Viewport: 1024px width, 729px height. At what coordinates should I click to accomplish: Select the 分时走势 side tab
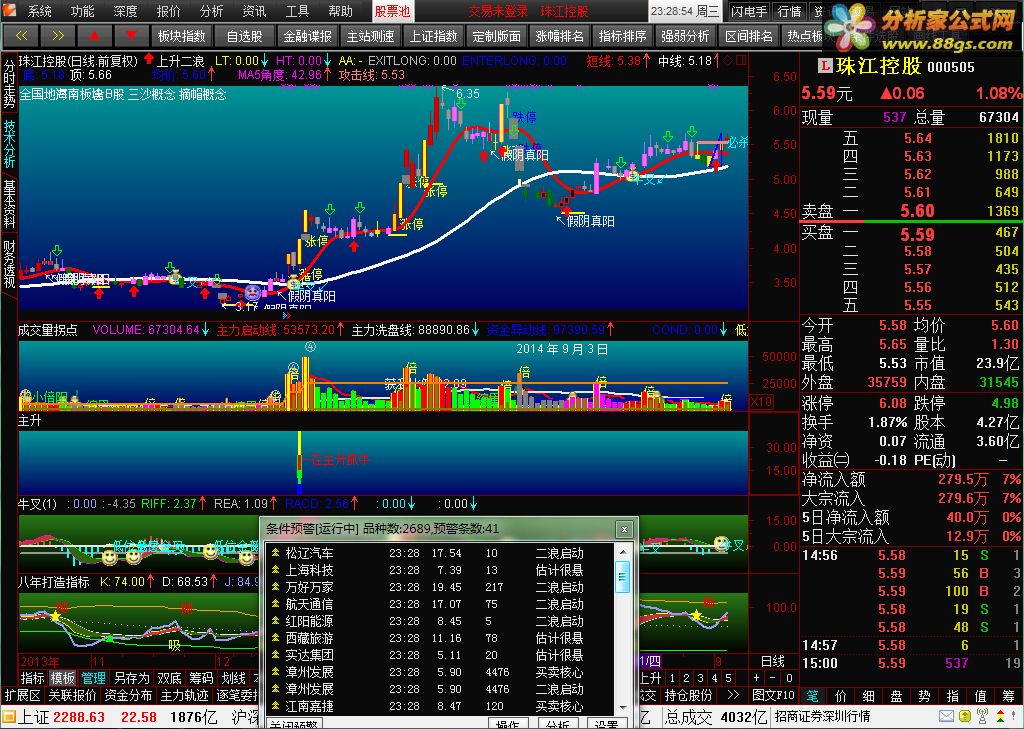coord(9,84)
